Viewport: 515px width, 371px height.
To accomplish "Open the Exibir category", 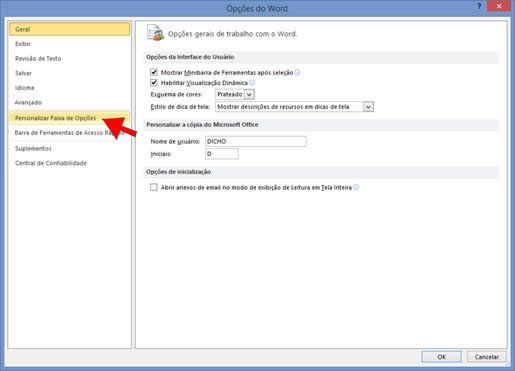I will (70, 44).
